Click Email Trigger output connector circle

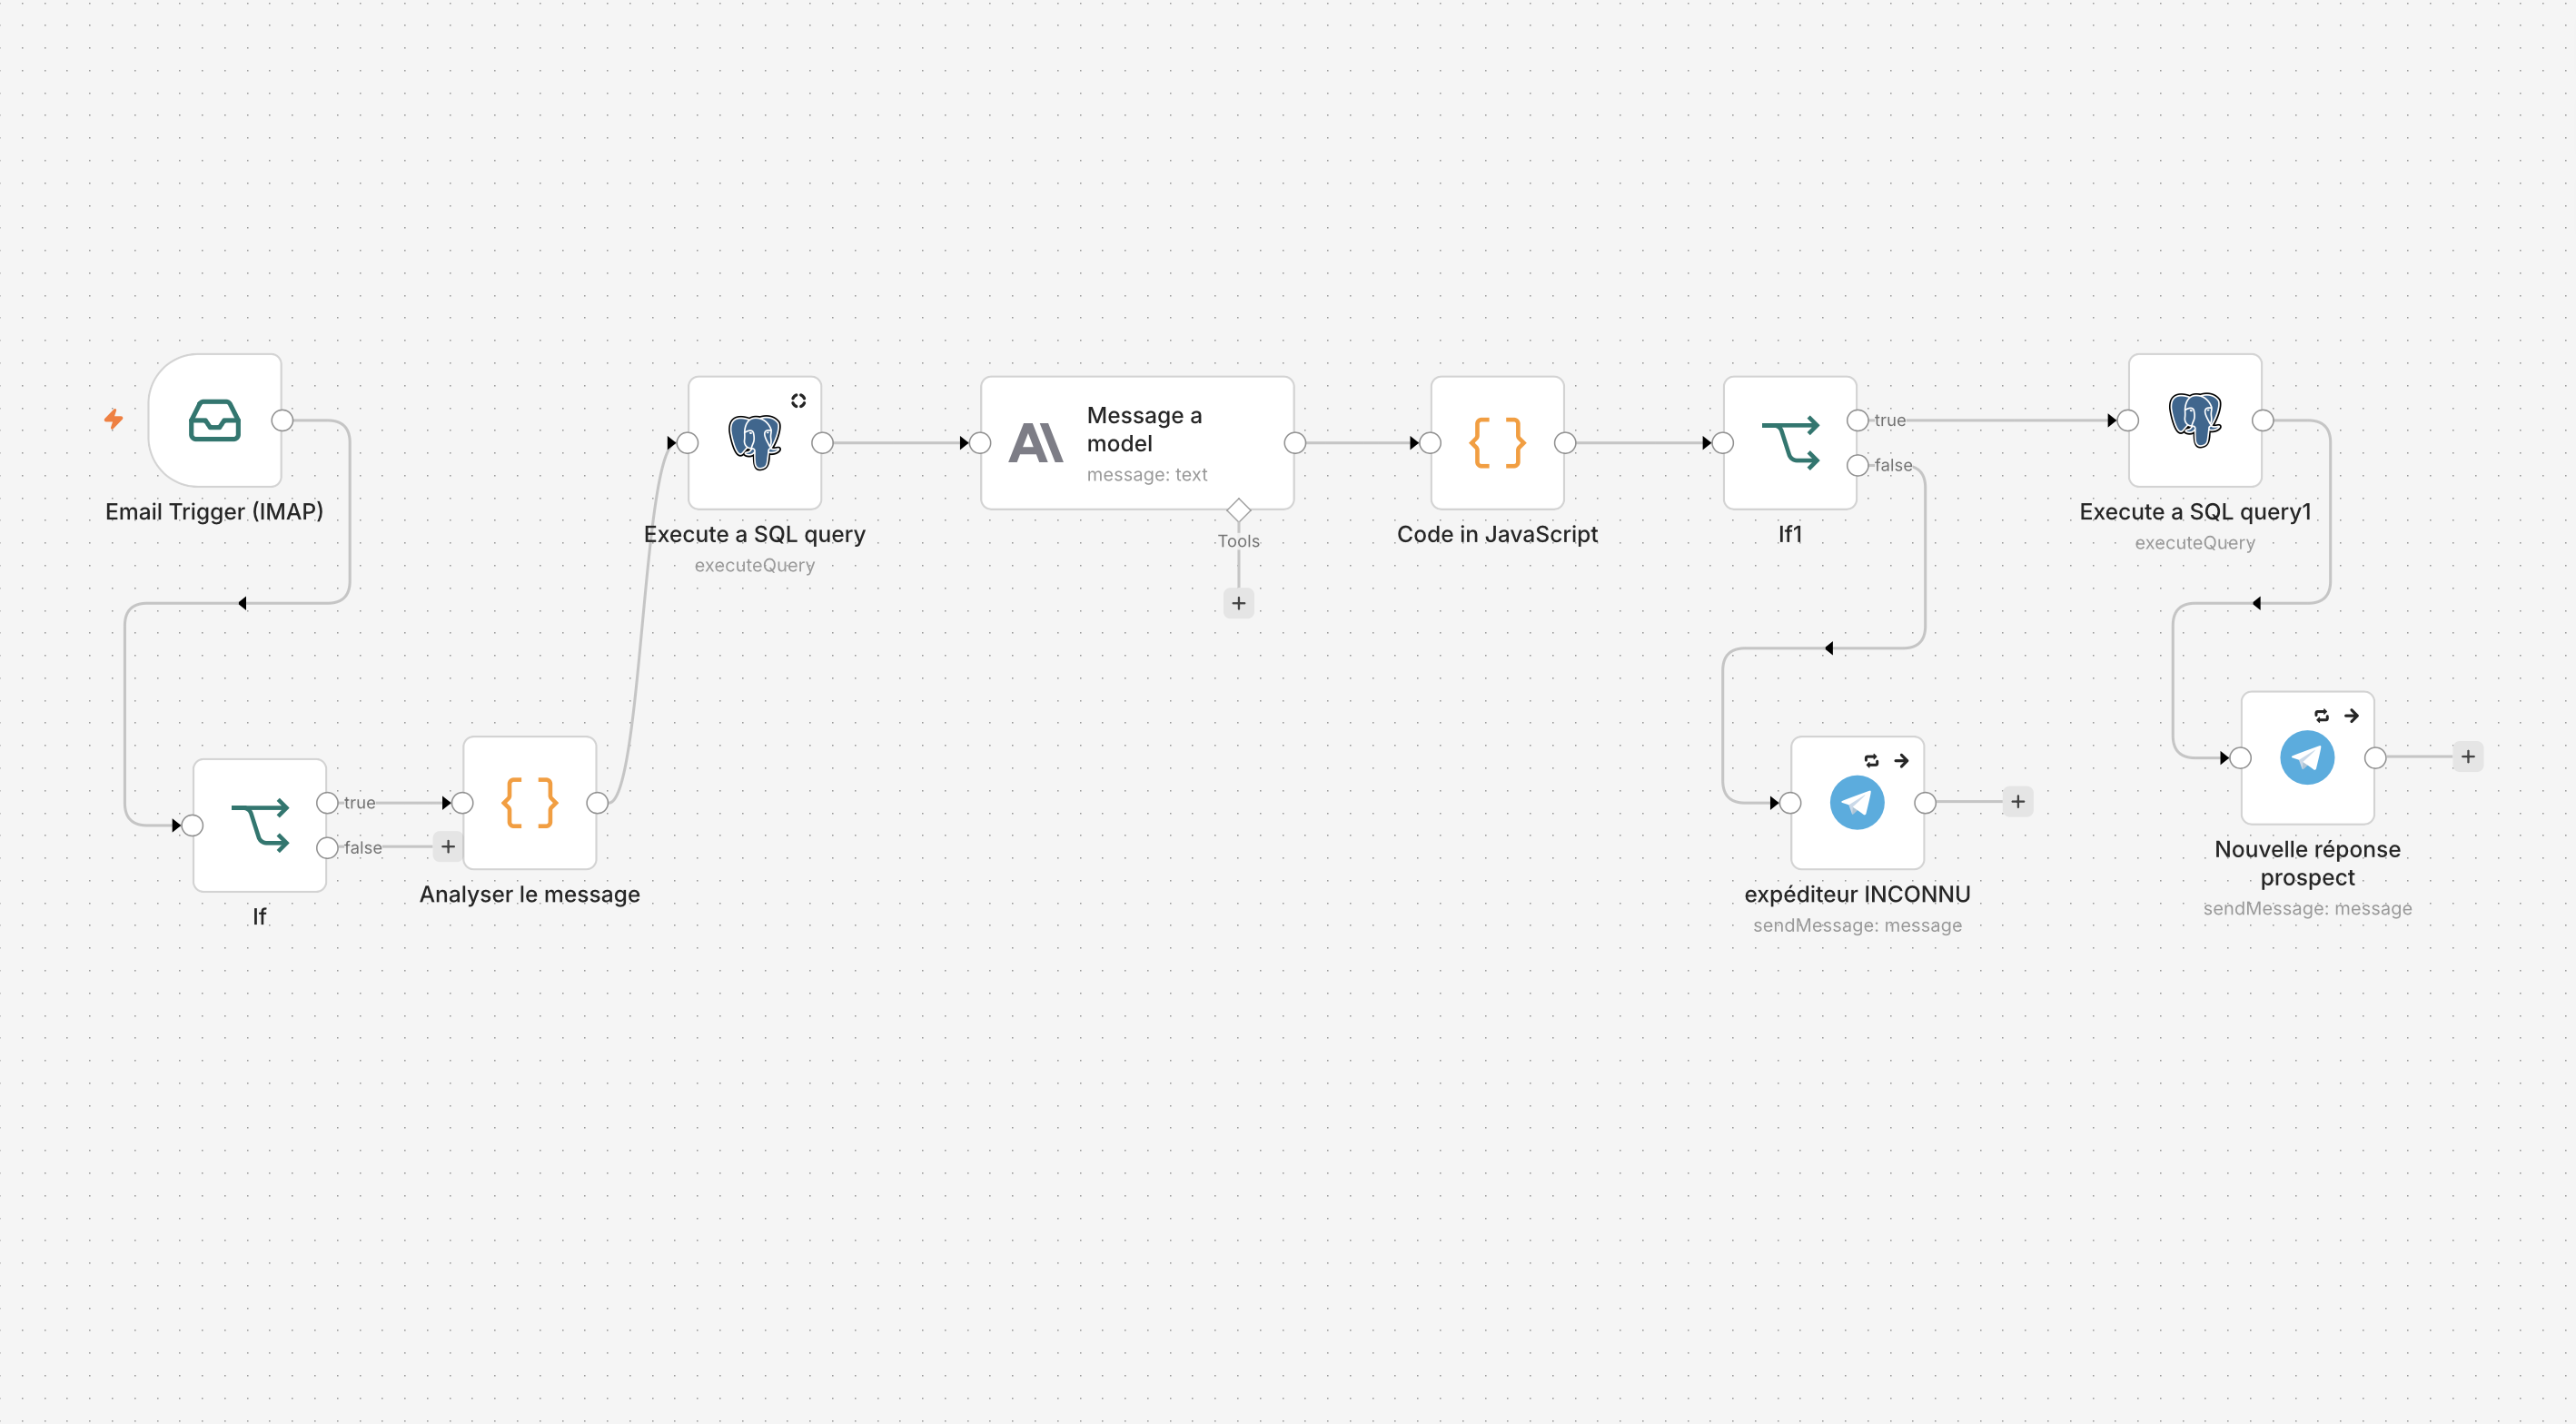[x=282, y=420]
